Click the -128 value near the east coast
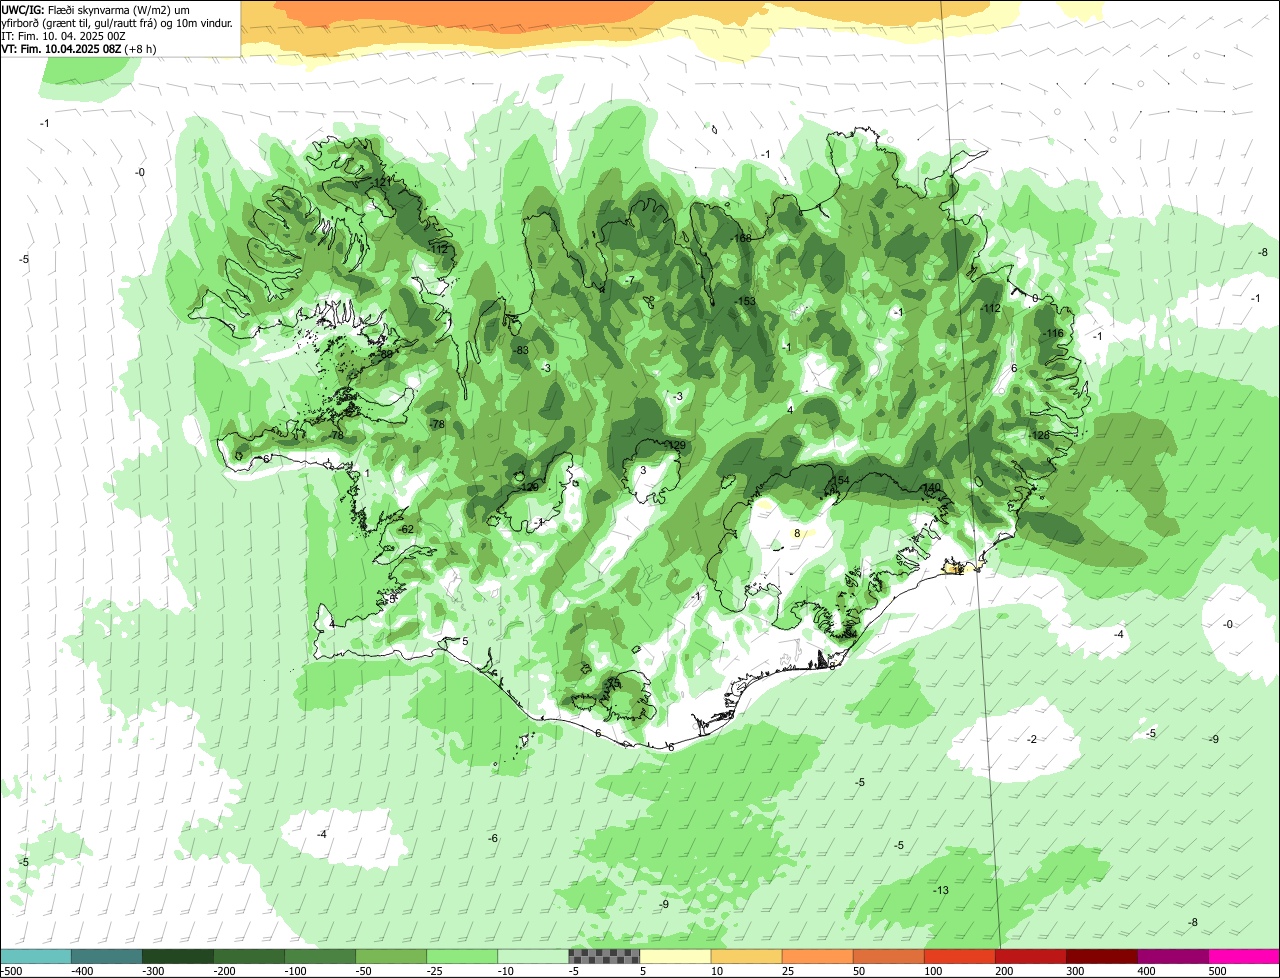The height and width of the screenshot is (978, 1280). pyautogui.click(x=1040, y=435)
